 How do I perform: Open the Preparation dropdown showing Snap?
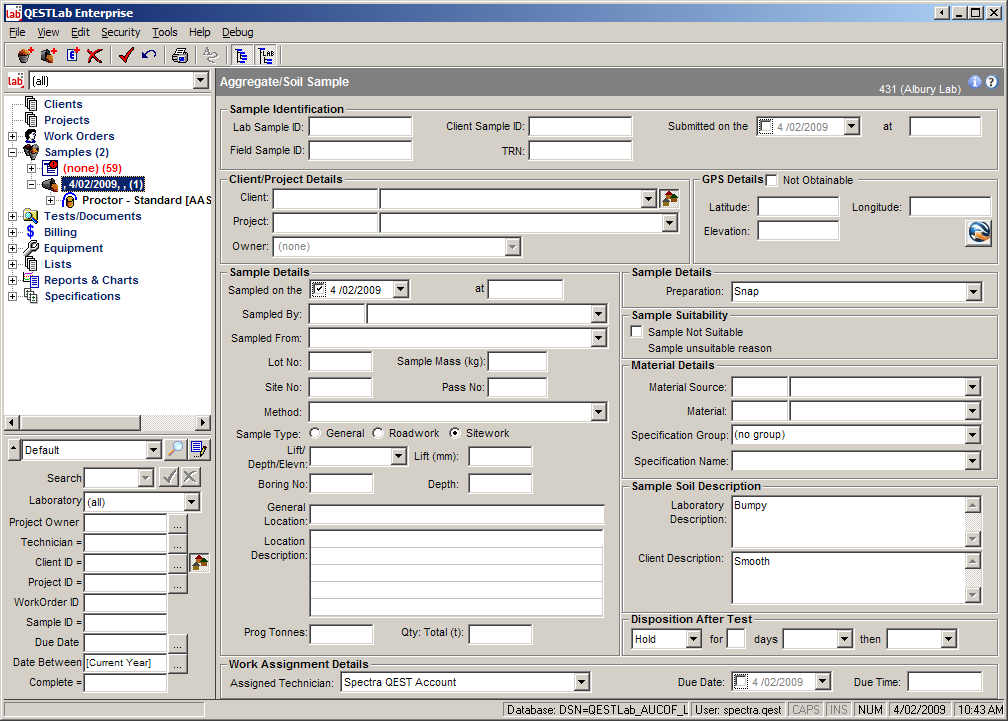tap(973, 292)
